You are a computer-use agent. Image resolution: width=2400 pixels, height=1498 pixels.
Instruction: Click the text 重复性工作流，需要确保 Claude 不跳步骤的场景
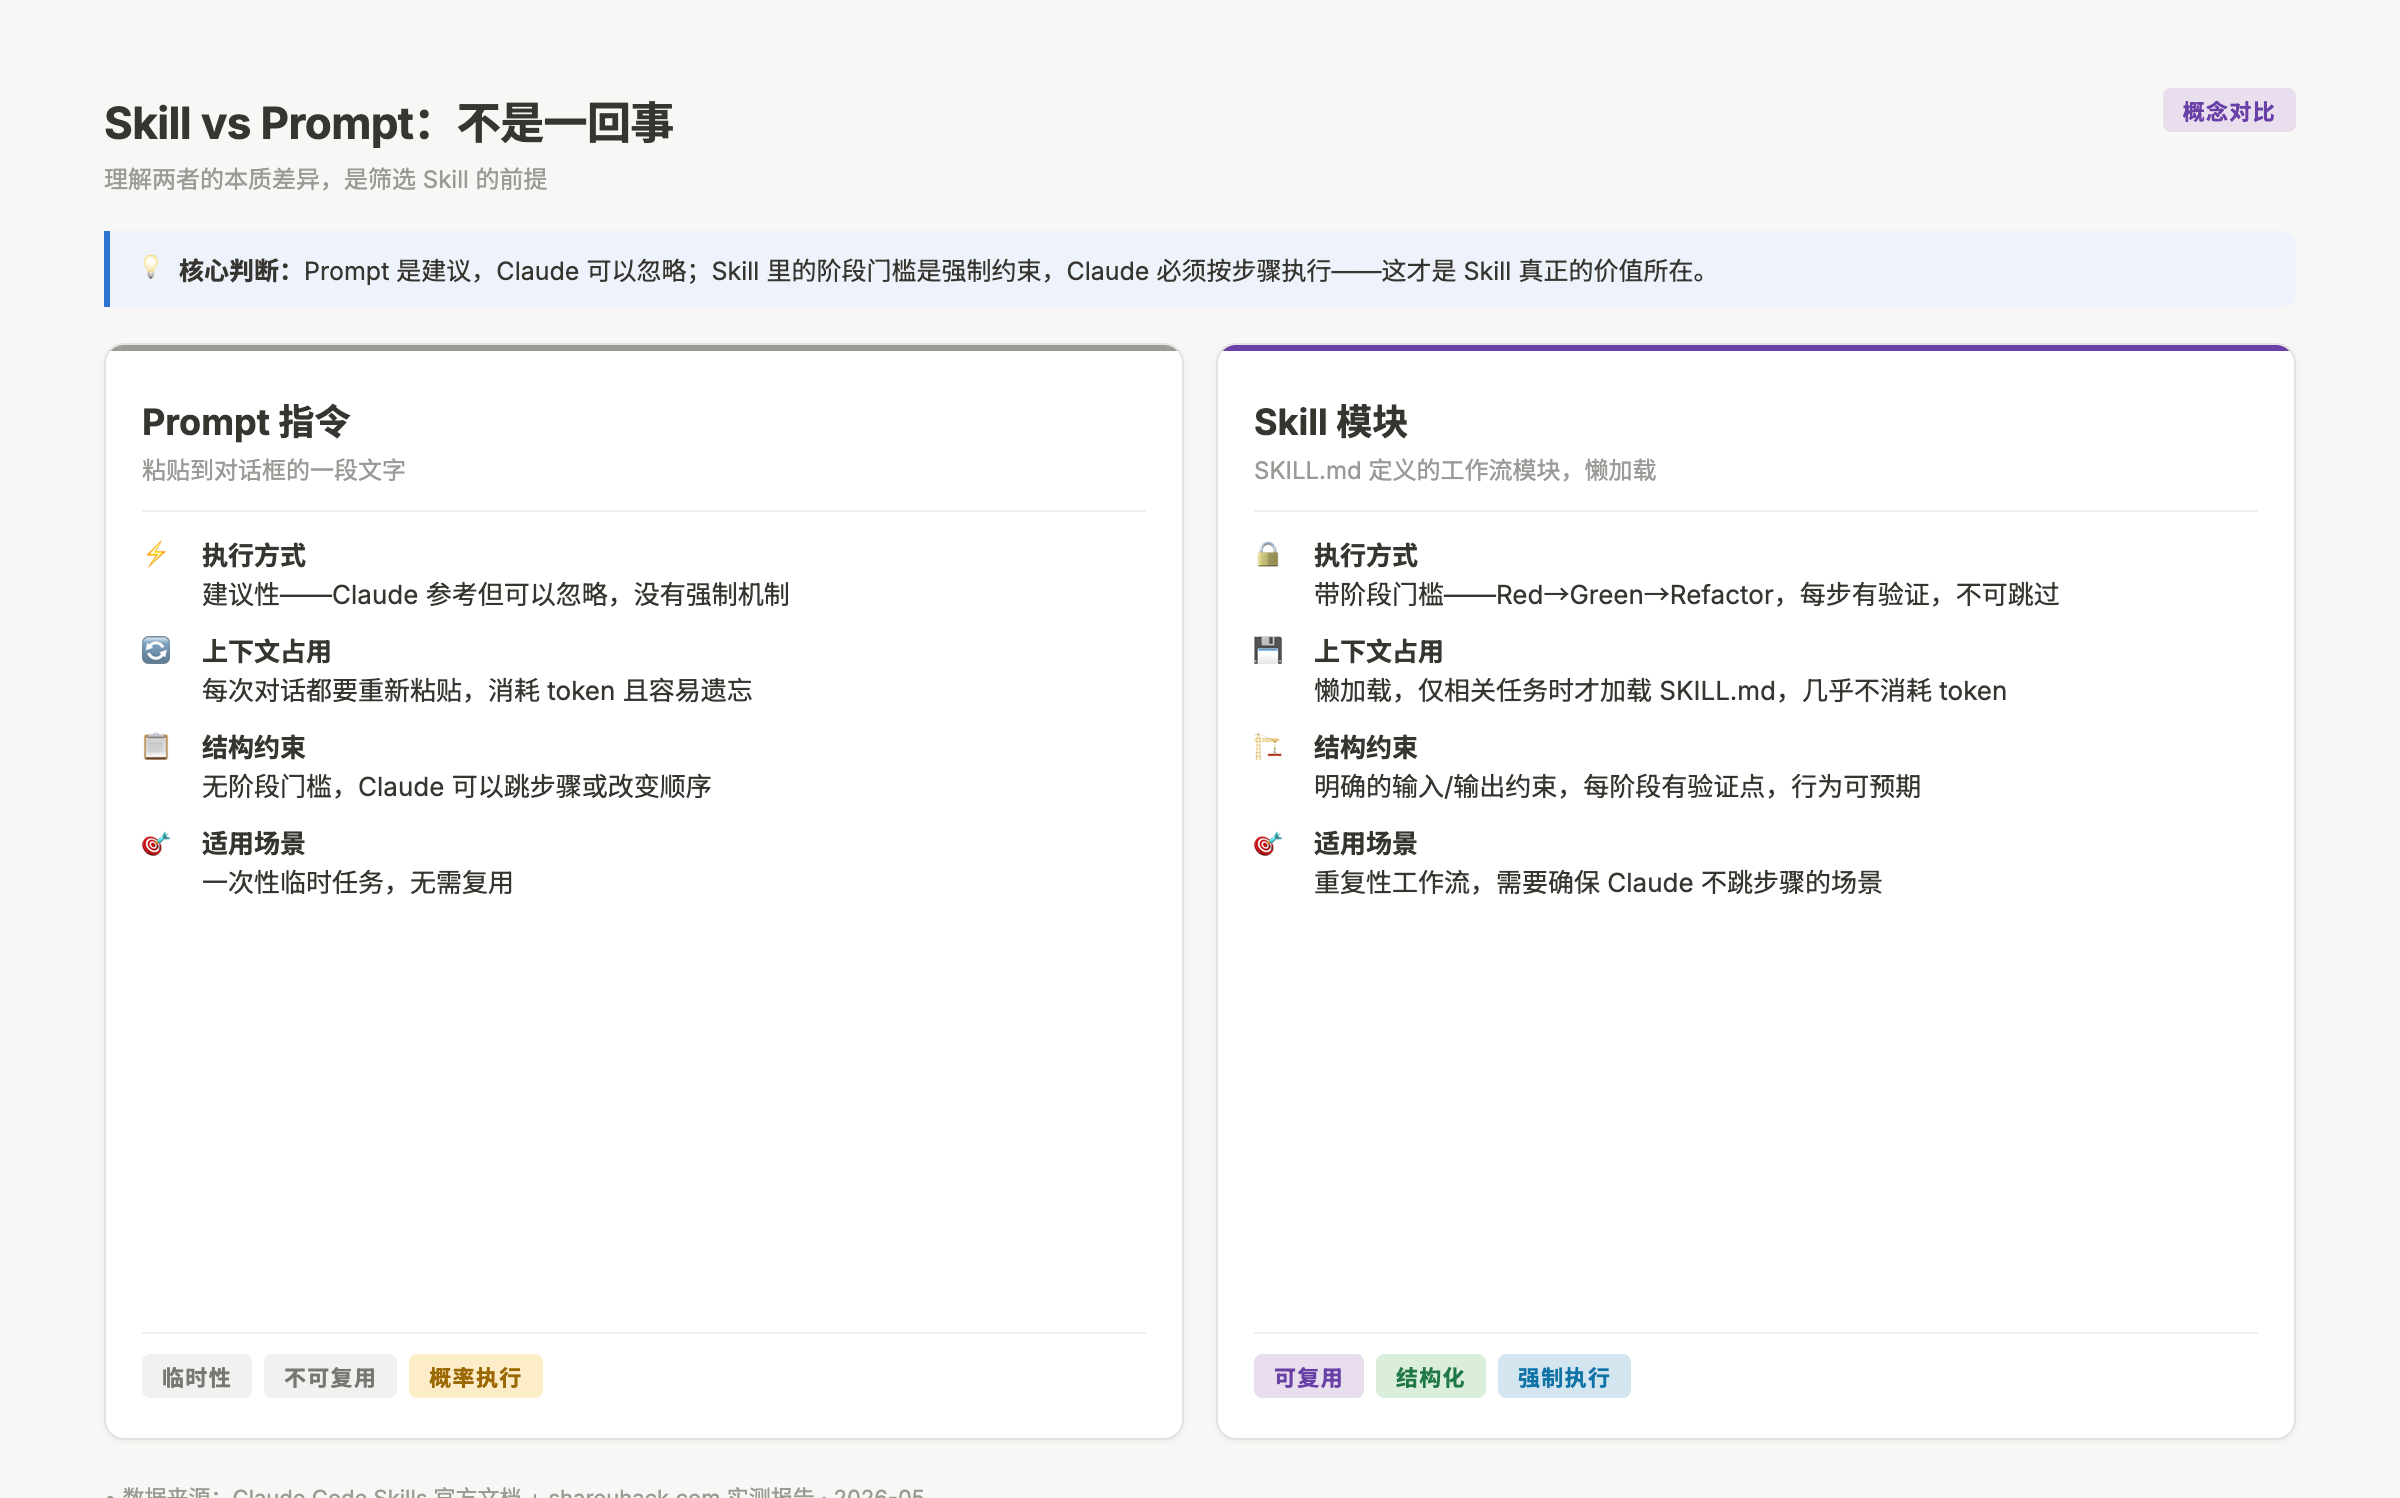[1598, 882]
